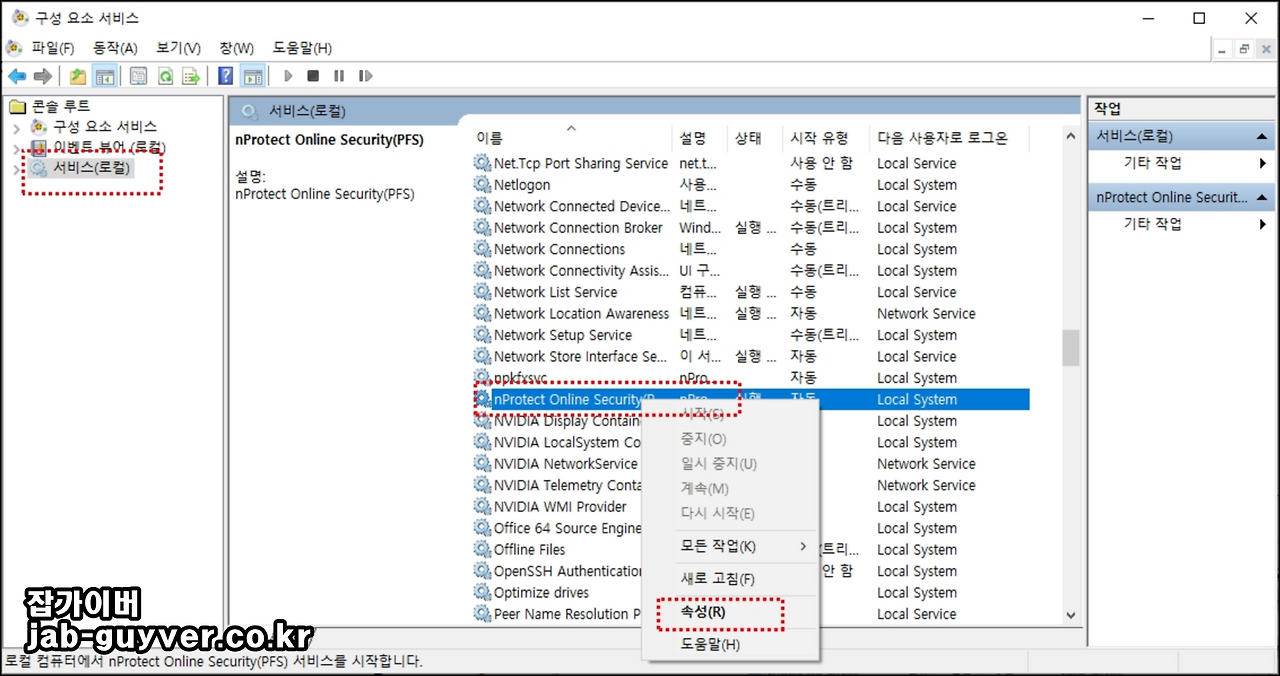Expand the 구성 요소 서비스 tree node
The width and height of the screenshot is (1280, 676).
[18, 126]
